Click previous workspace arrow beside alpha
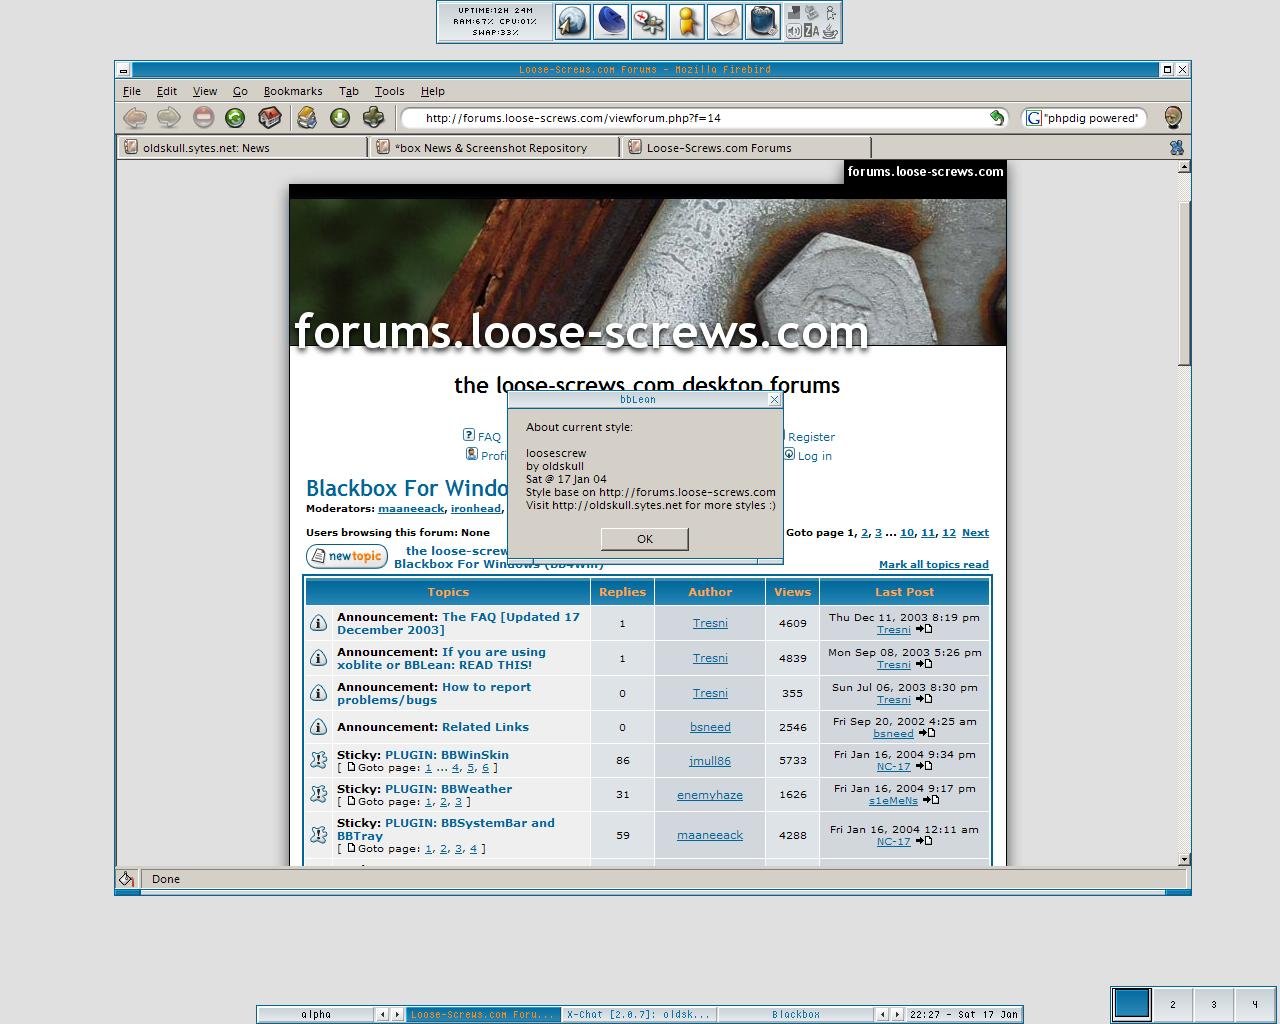 [x=382, y=1014]
